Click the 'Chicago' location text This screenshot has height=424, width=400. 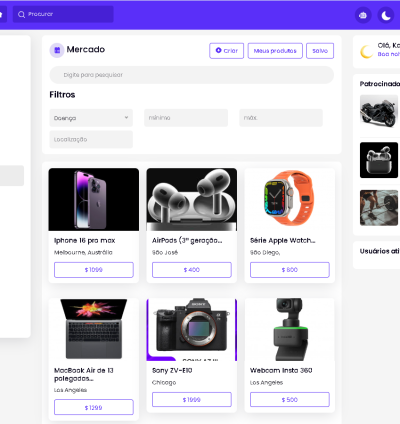click(x=164, y=382)
